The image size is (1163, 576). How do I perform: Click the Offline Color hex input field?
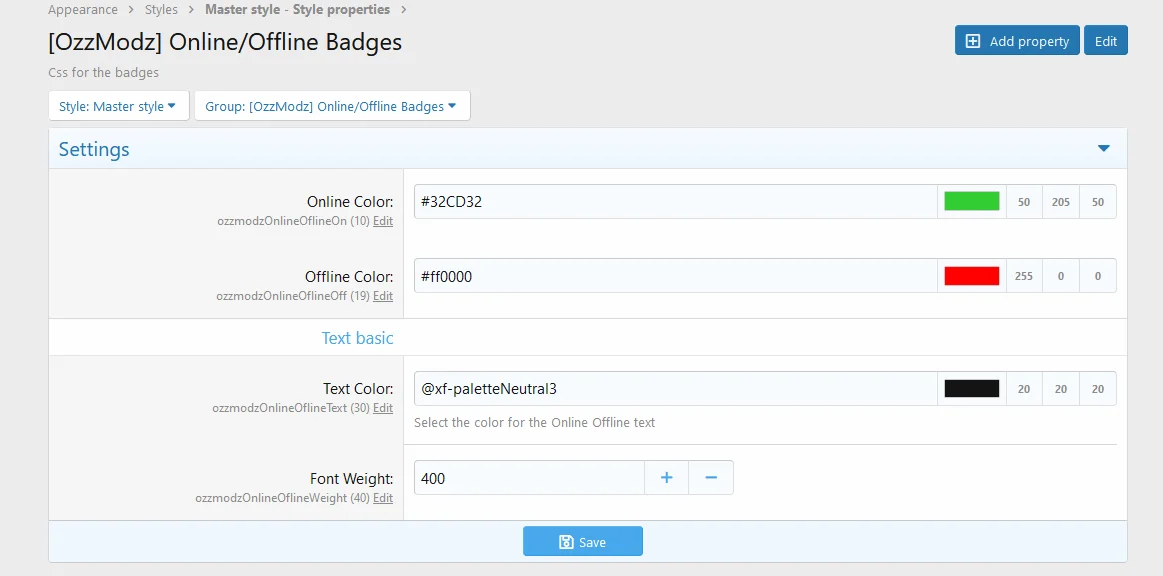click(x=675, y=276)
